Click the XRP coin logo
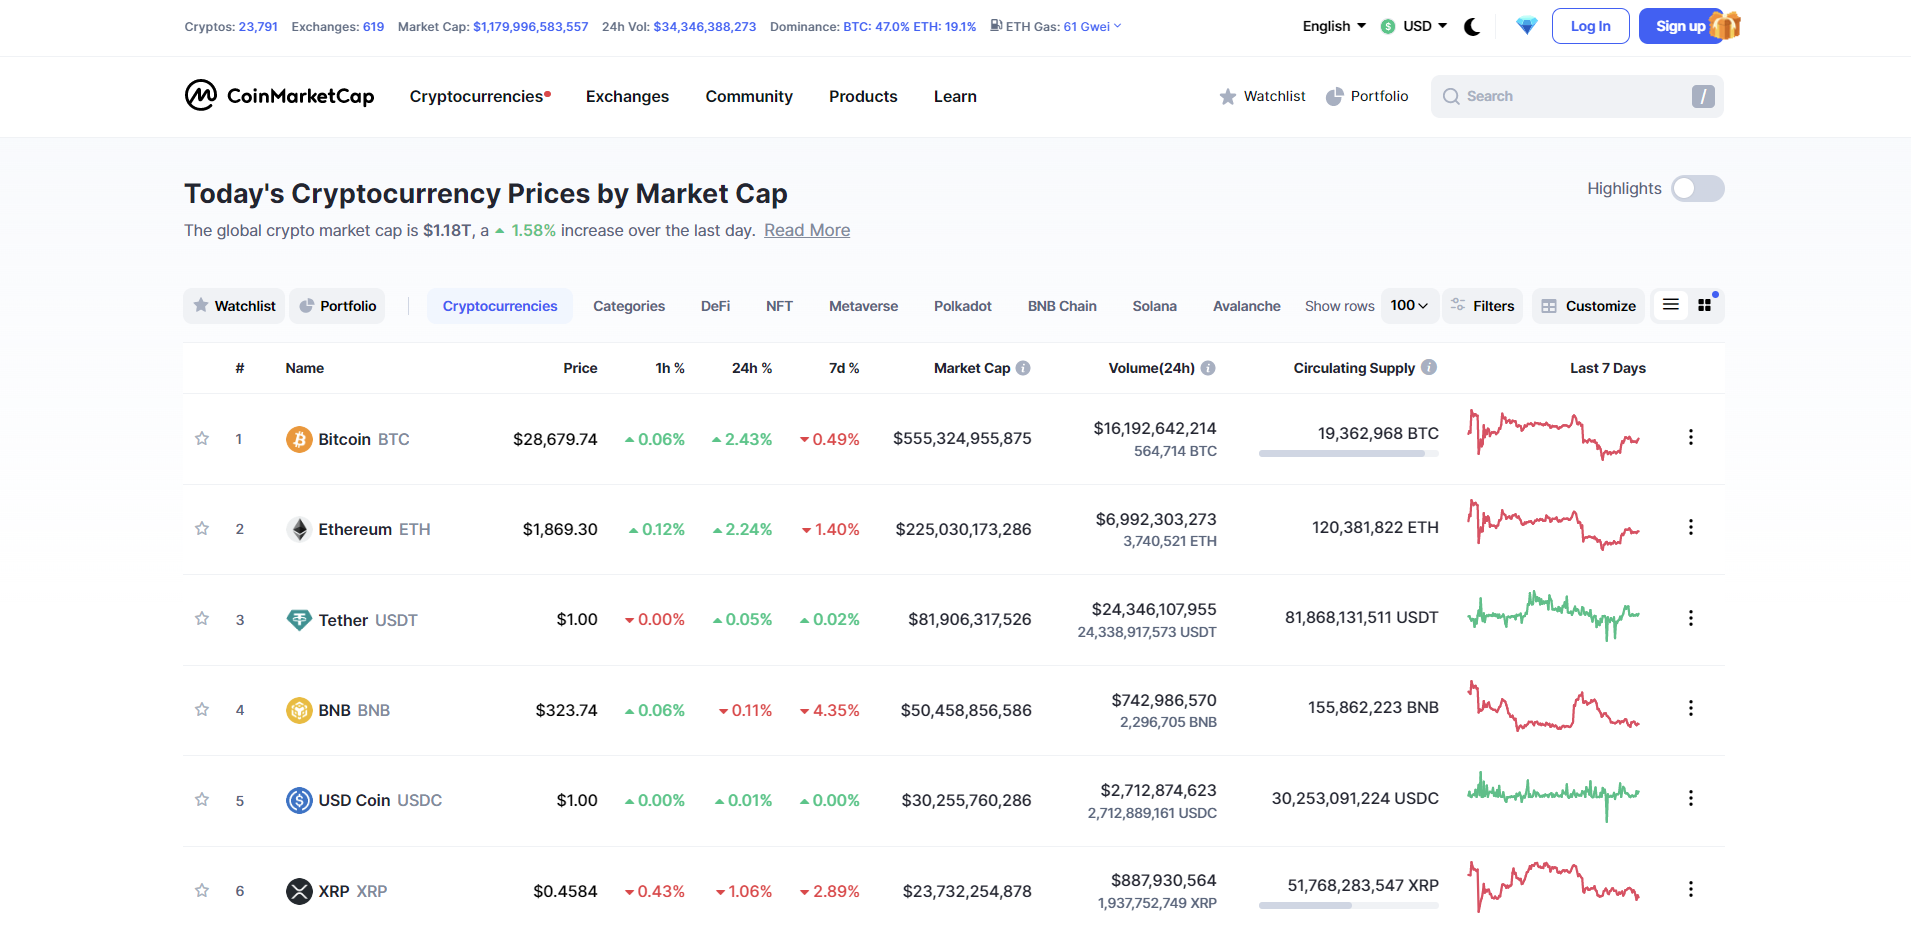Screen dimensions: 1911x926 click(299, 891)
